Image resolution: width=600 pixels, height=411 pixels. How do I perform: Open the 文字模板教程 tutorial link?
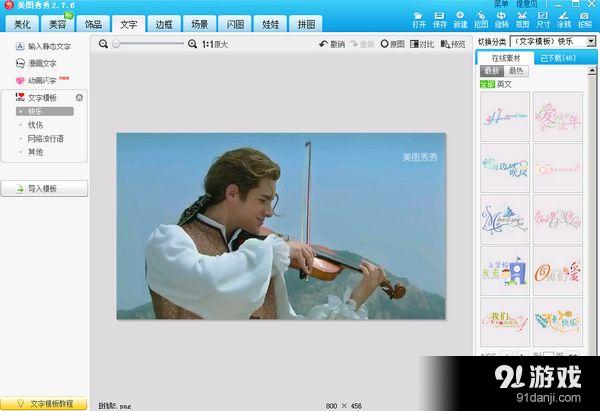tap(44, 404)
